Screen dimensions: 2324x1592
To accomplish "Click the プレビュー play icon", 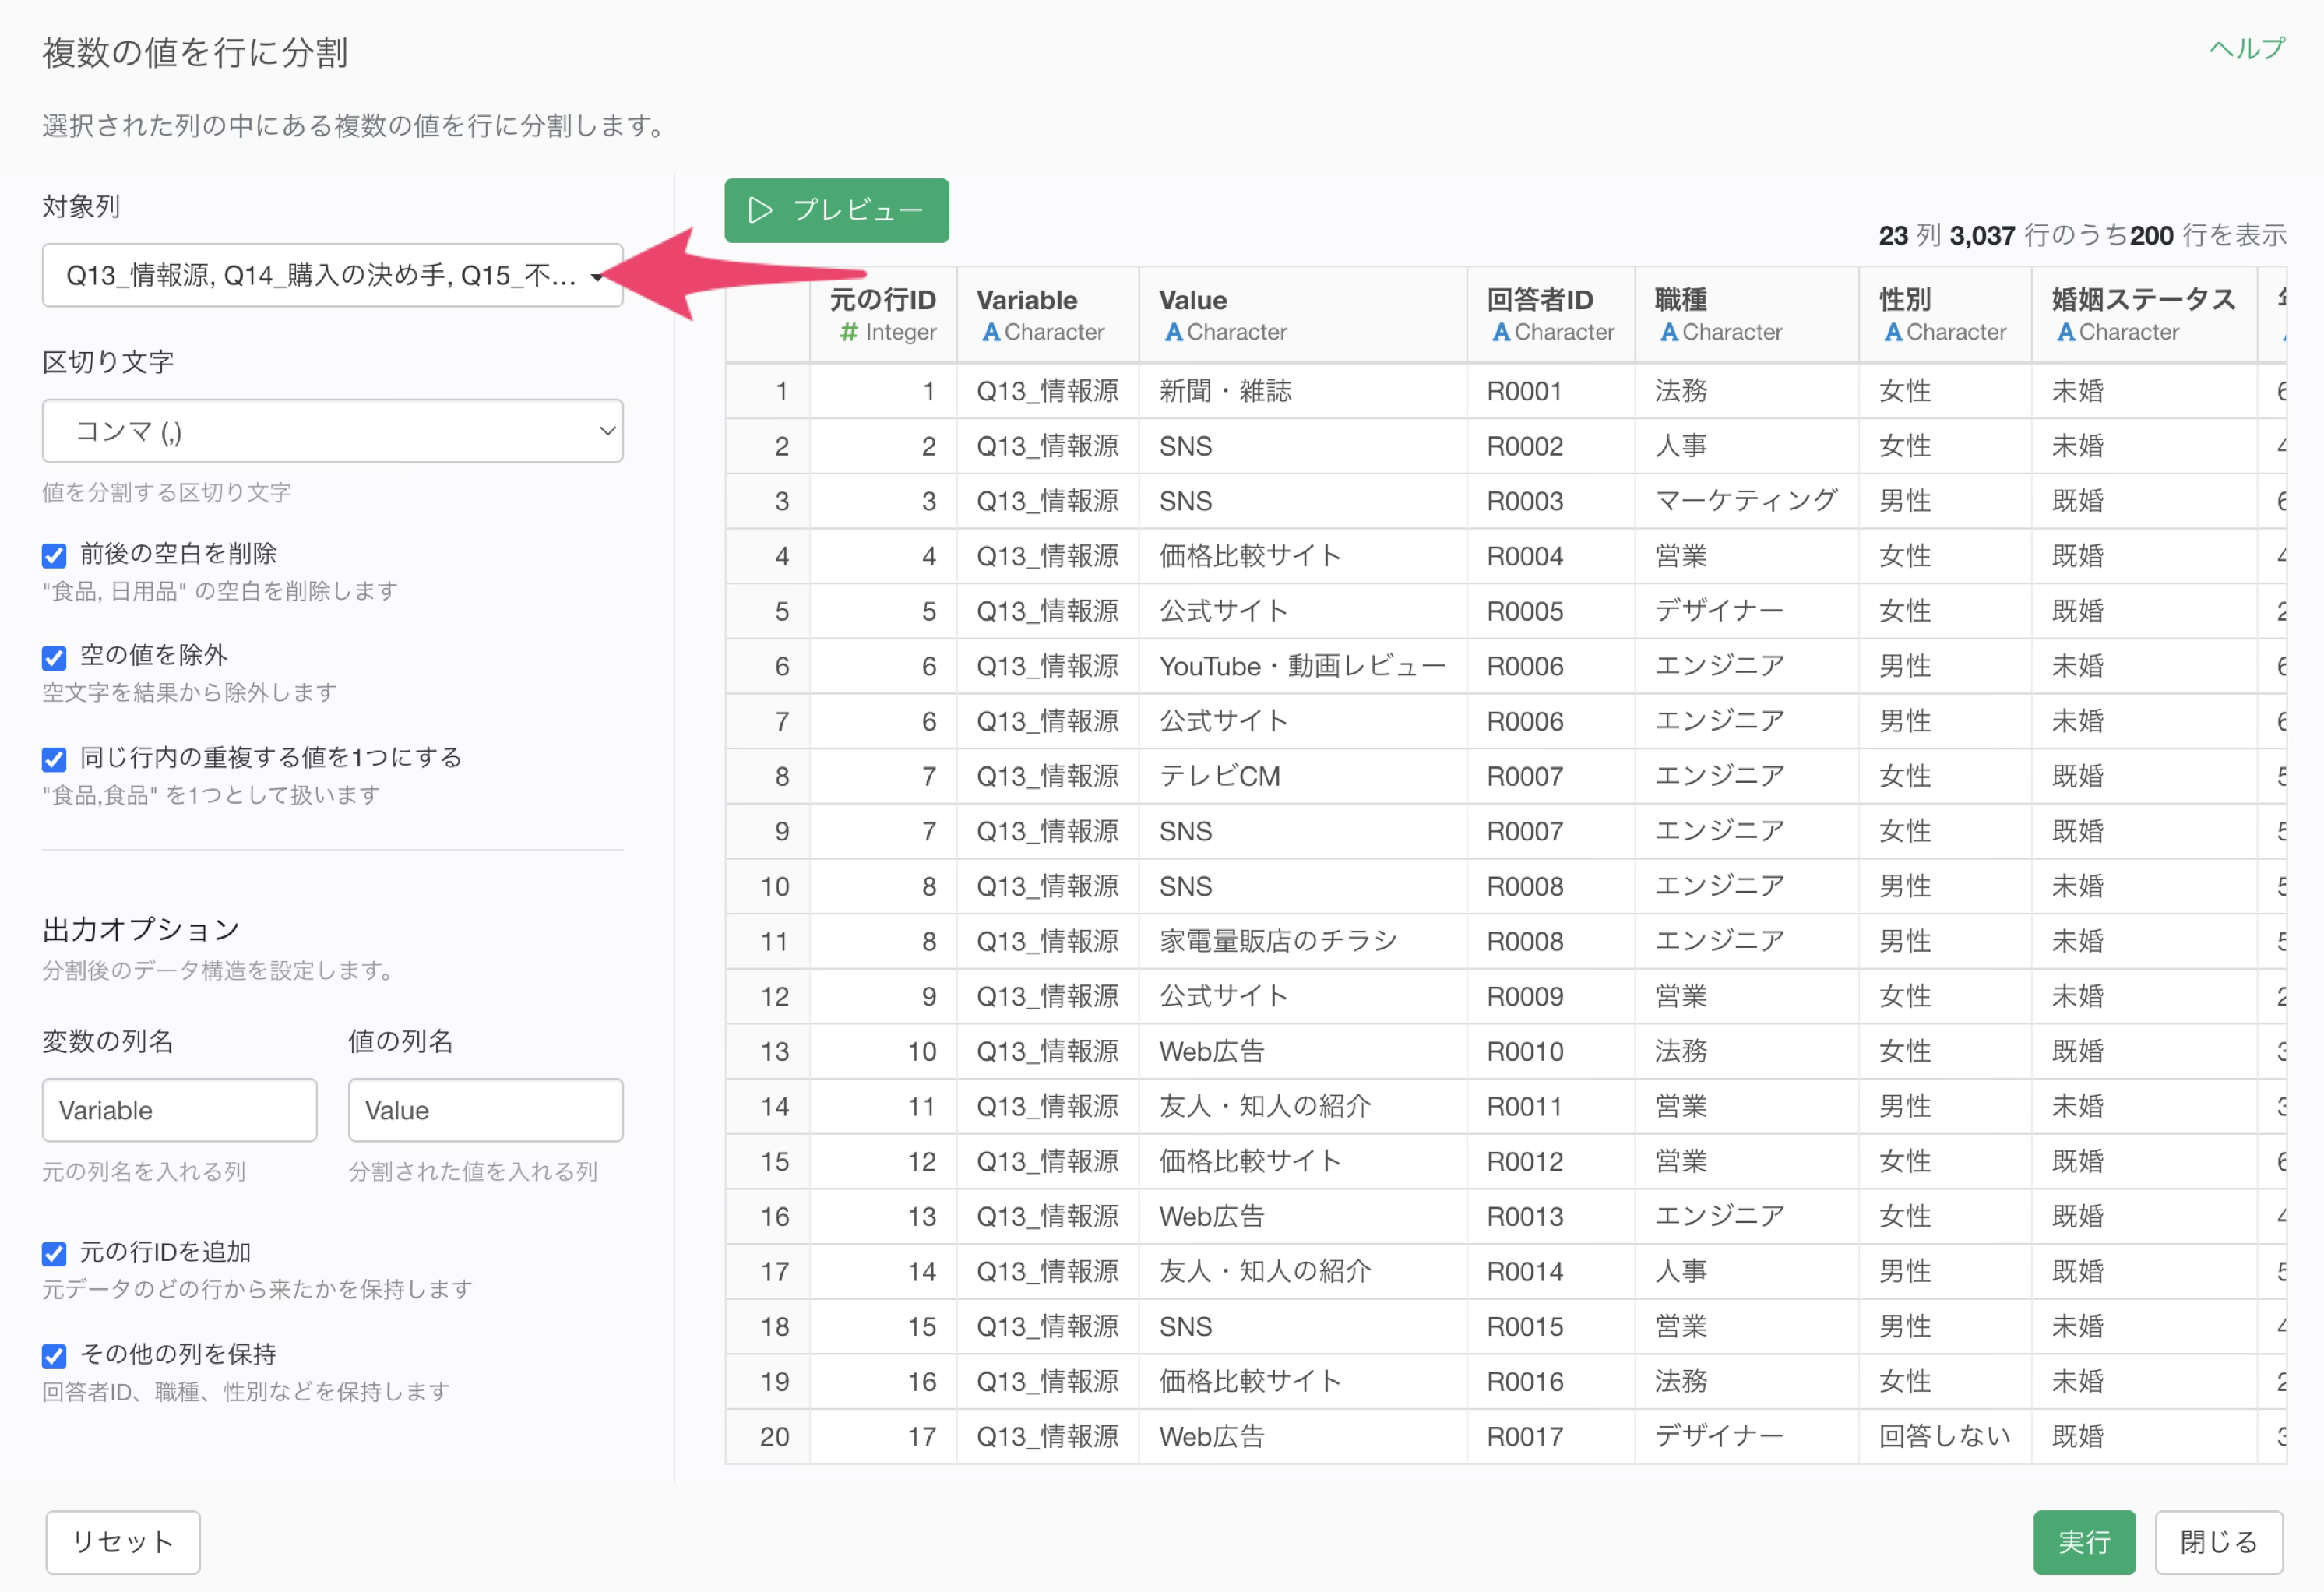I will 761,210.
